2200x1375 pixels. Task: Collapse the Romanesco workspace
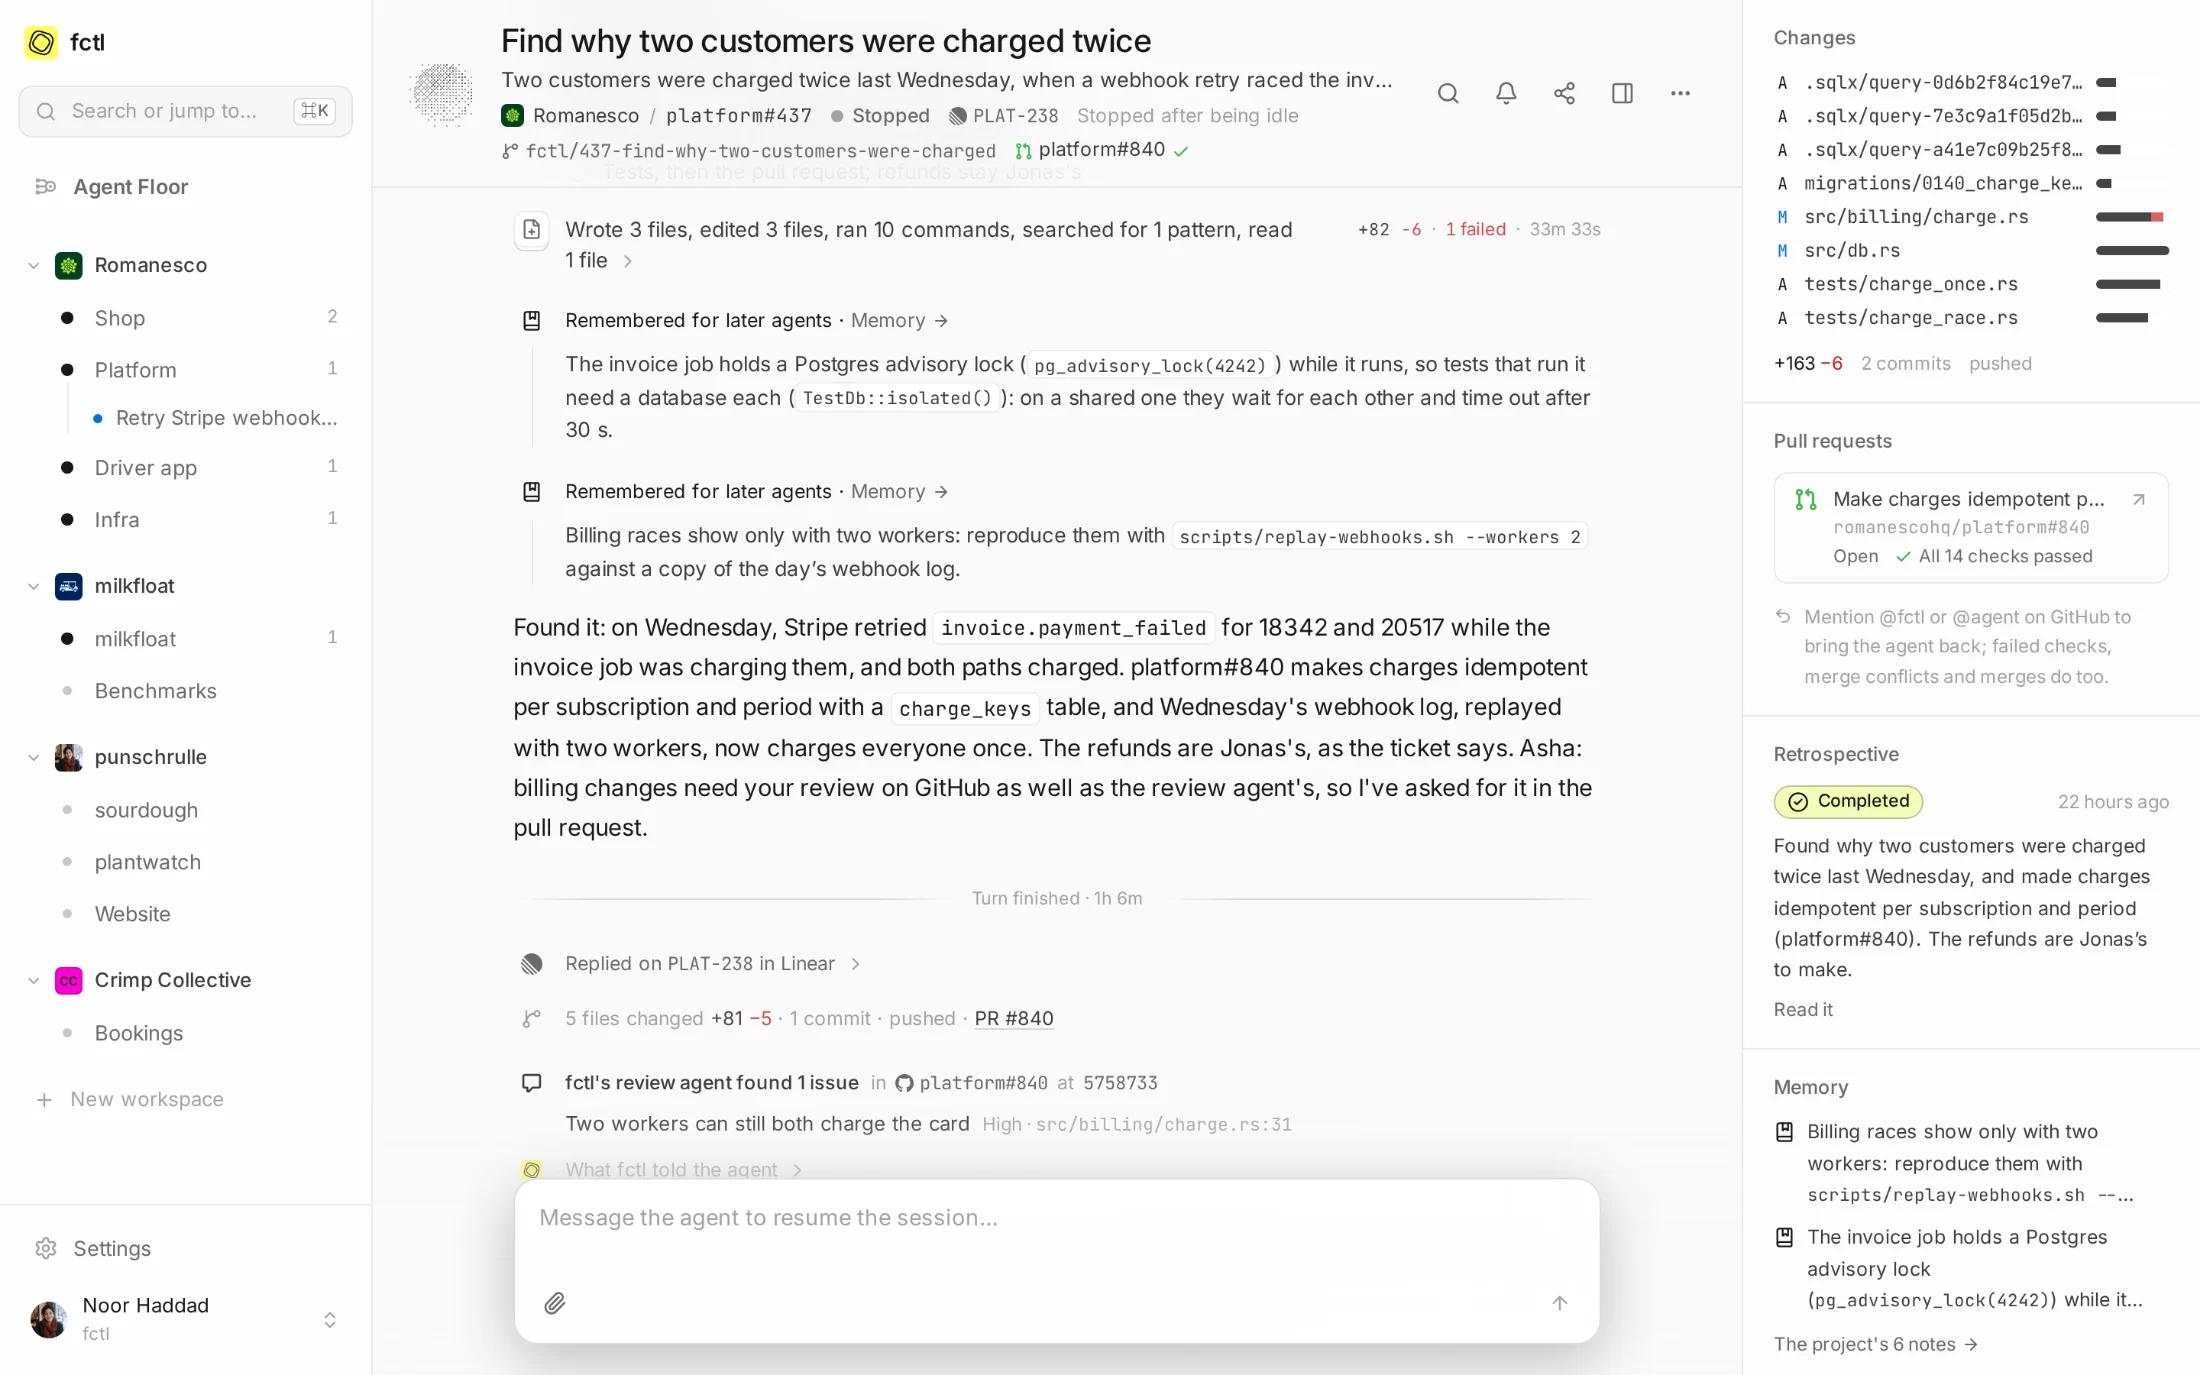coord(33,265)
